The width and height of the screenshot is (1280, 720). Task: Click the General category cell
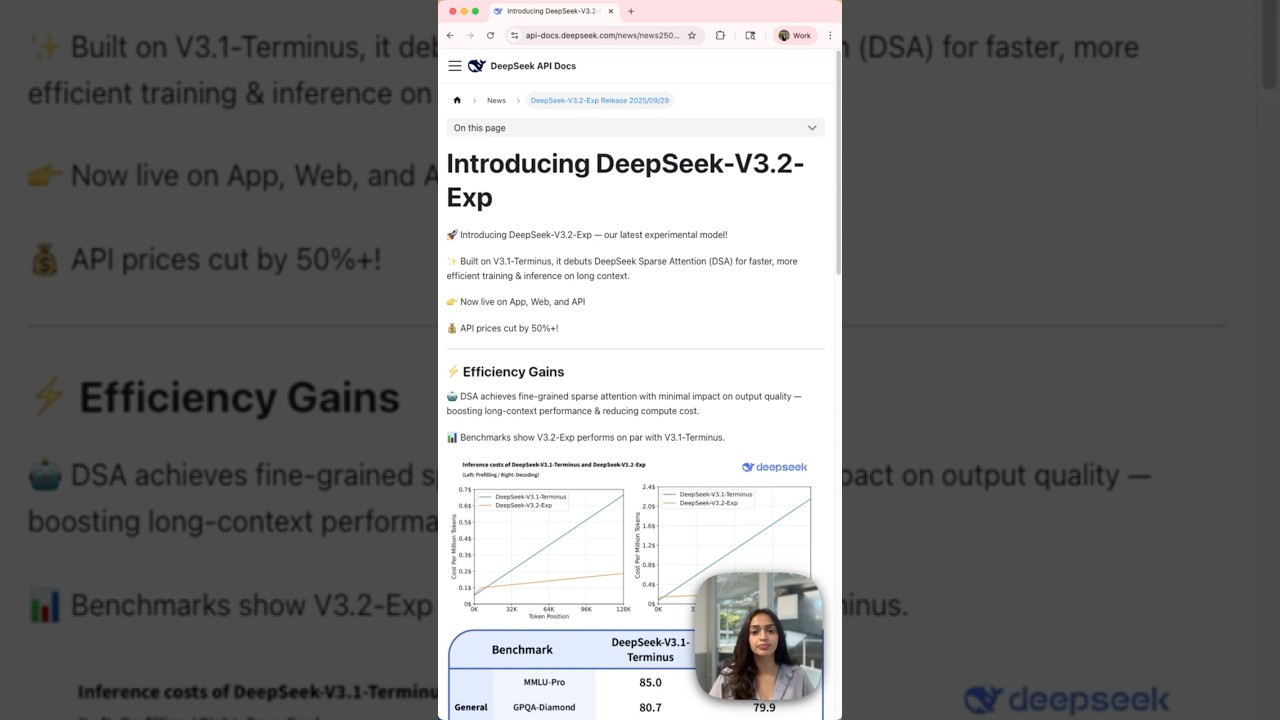[x=471, y=707]
